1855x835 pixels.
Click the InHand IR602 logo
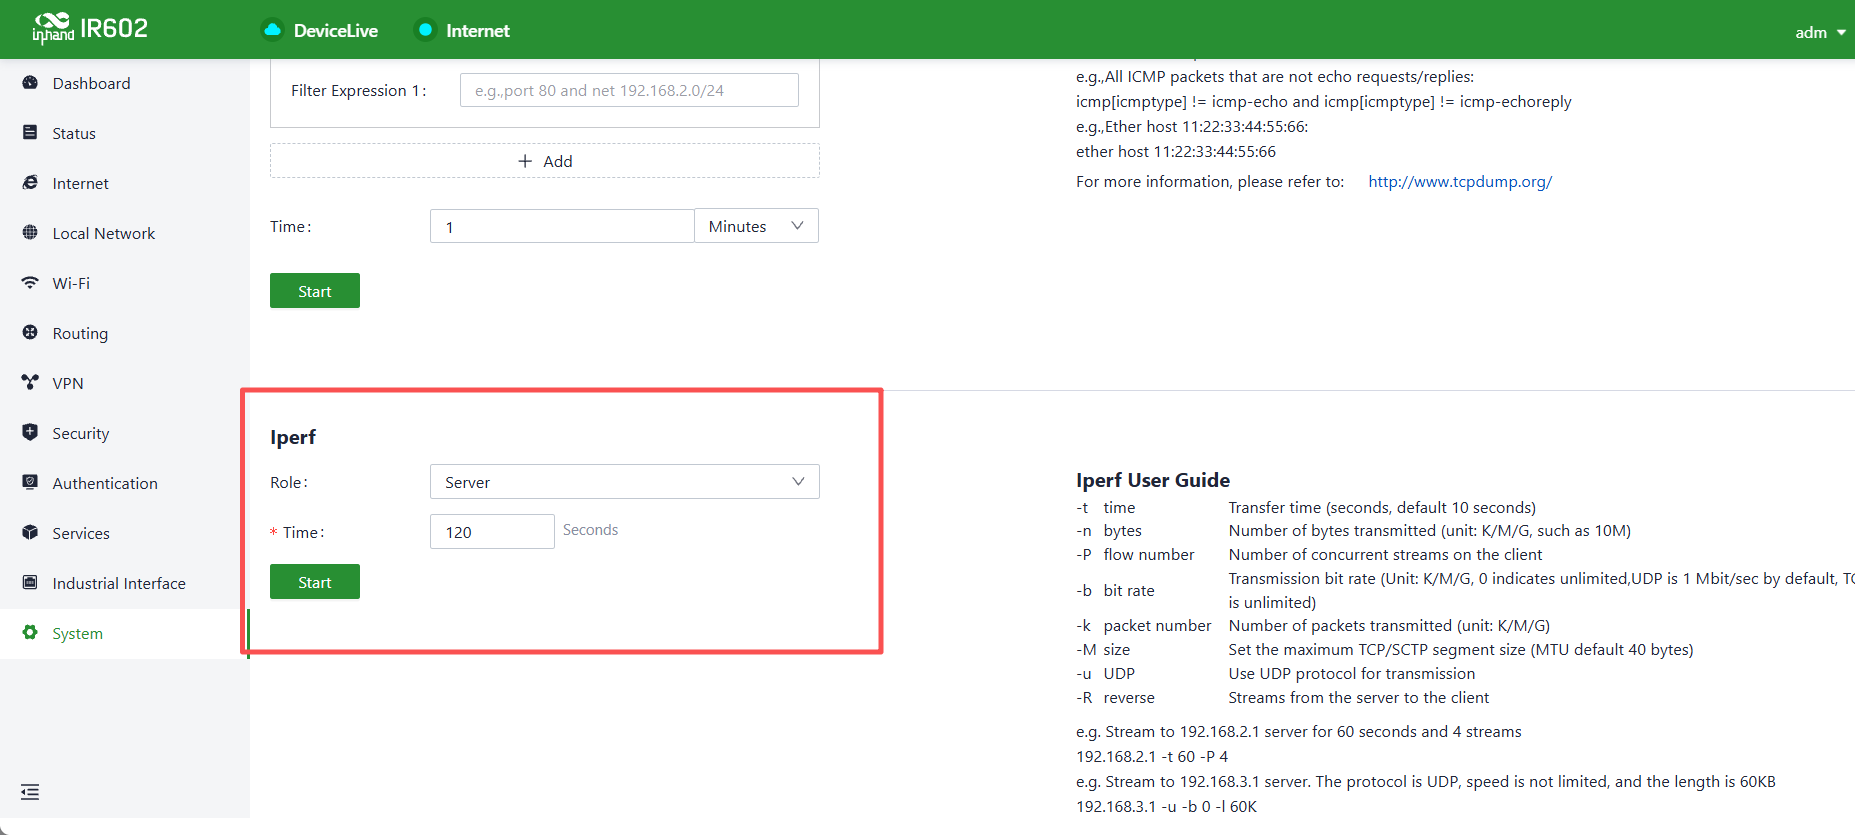tap(90, 29)
